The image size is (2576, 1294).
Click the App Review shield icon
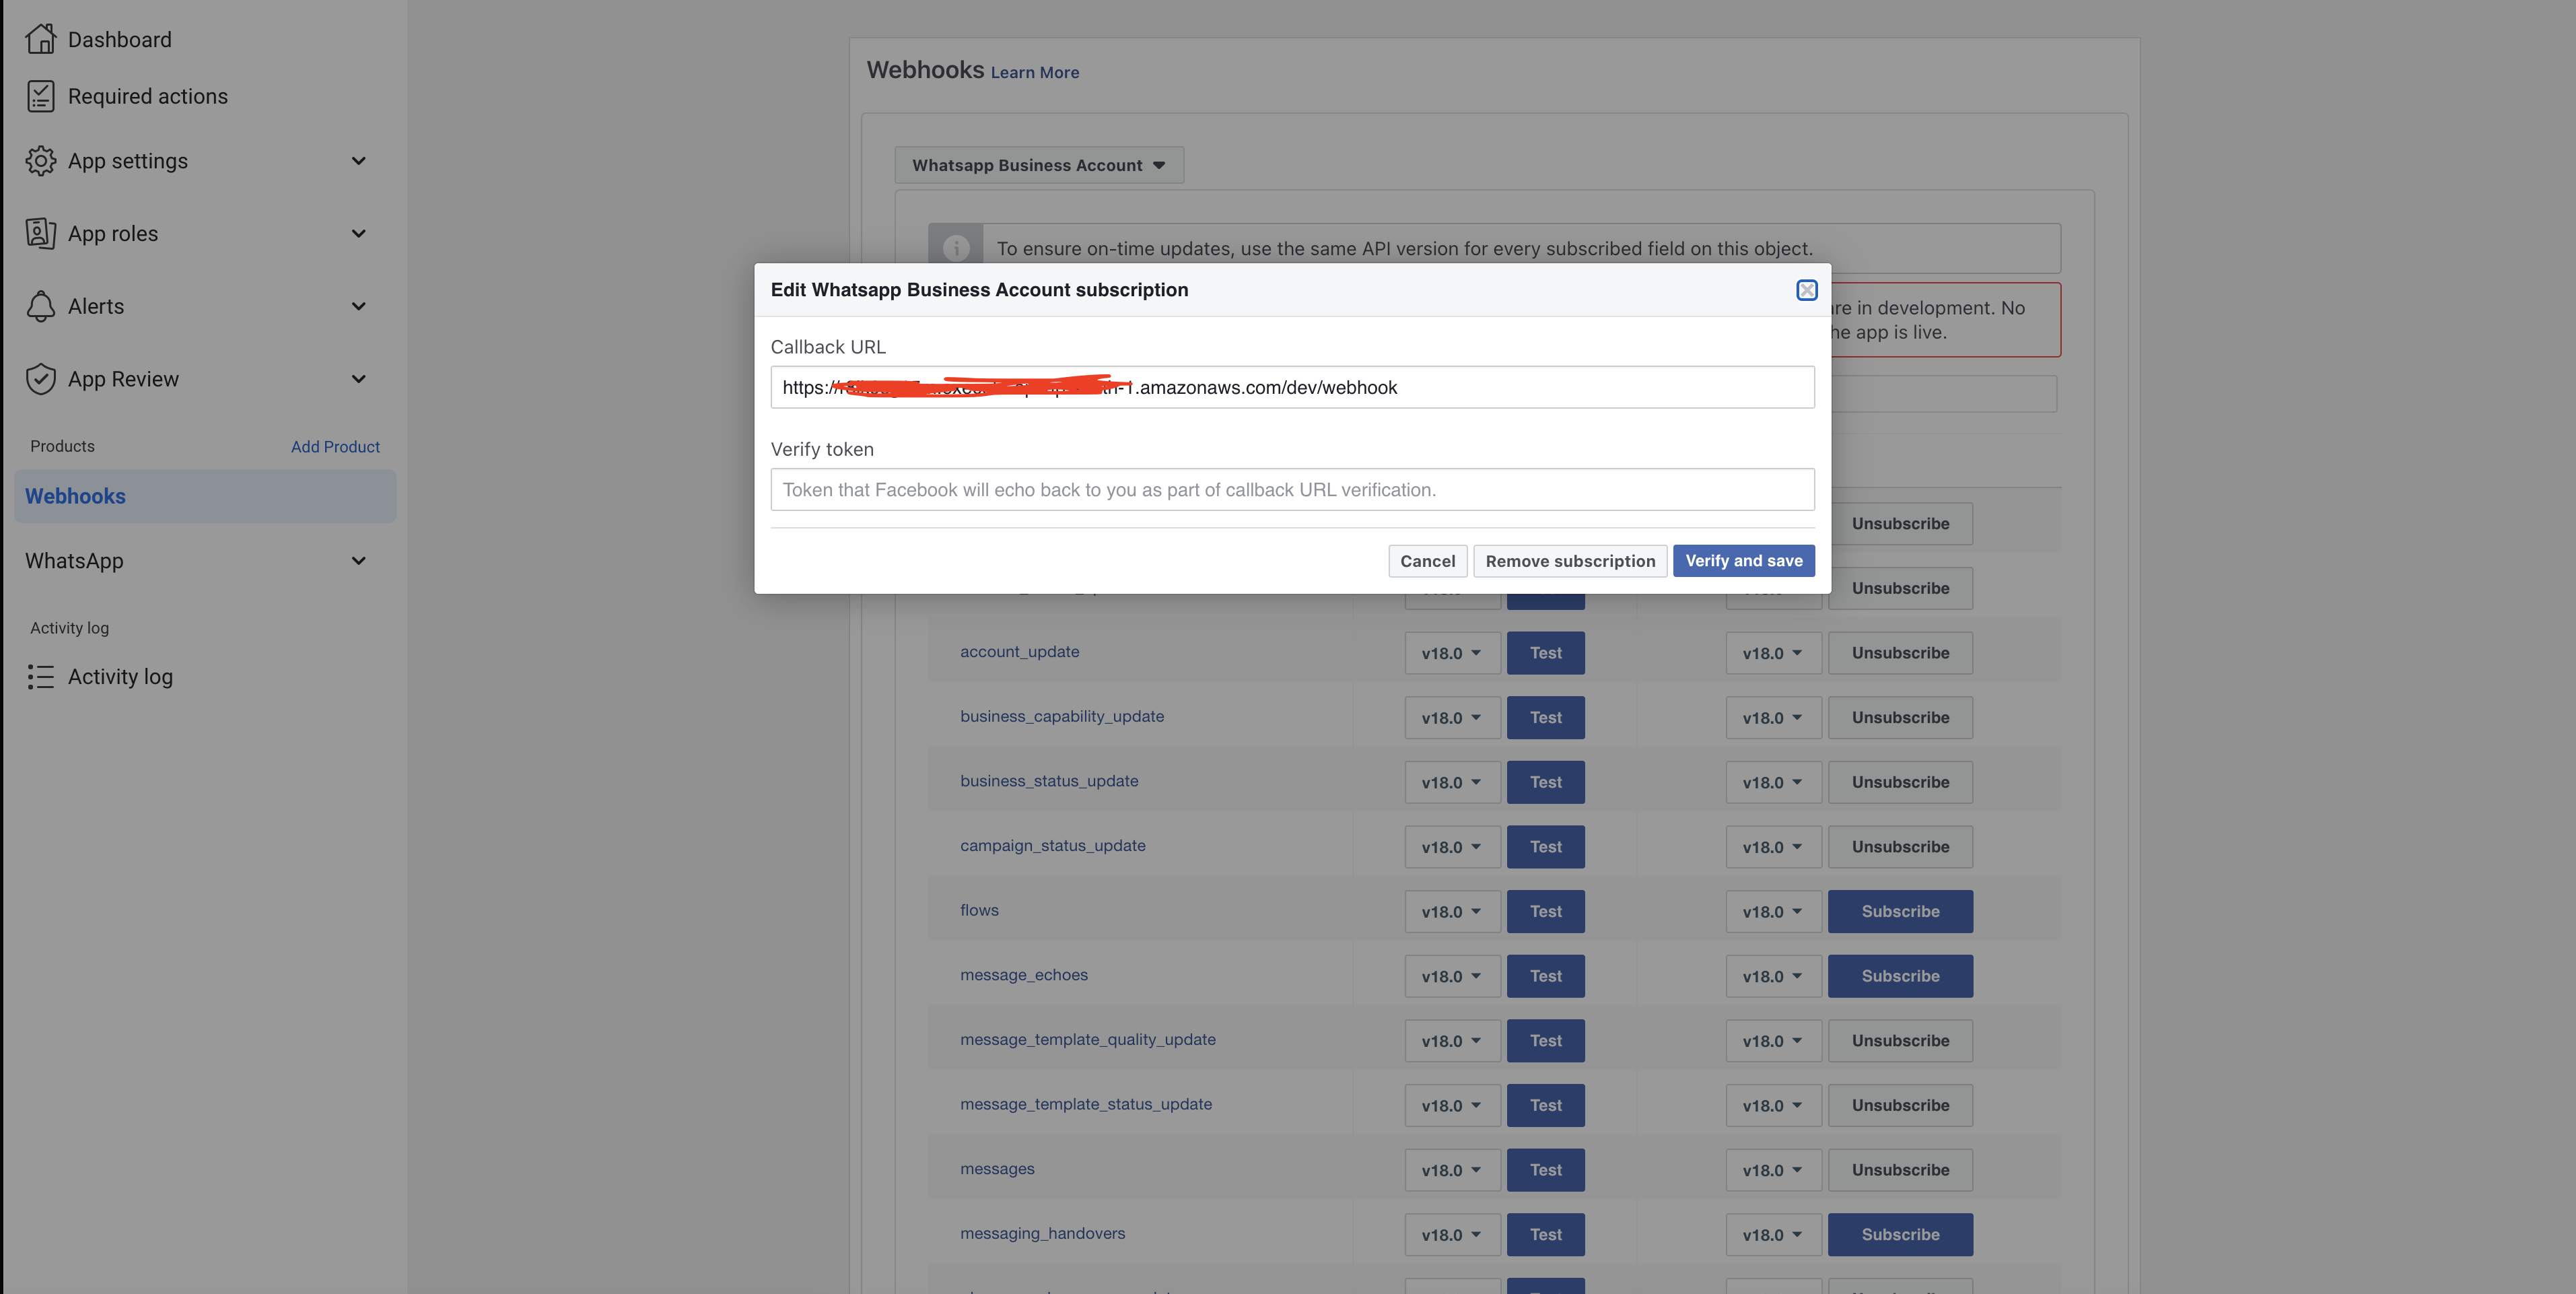[40, 379]
